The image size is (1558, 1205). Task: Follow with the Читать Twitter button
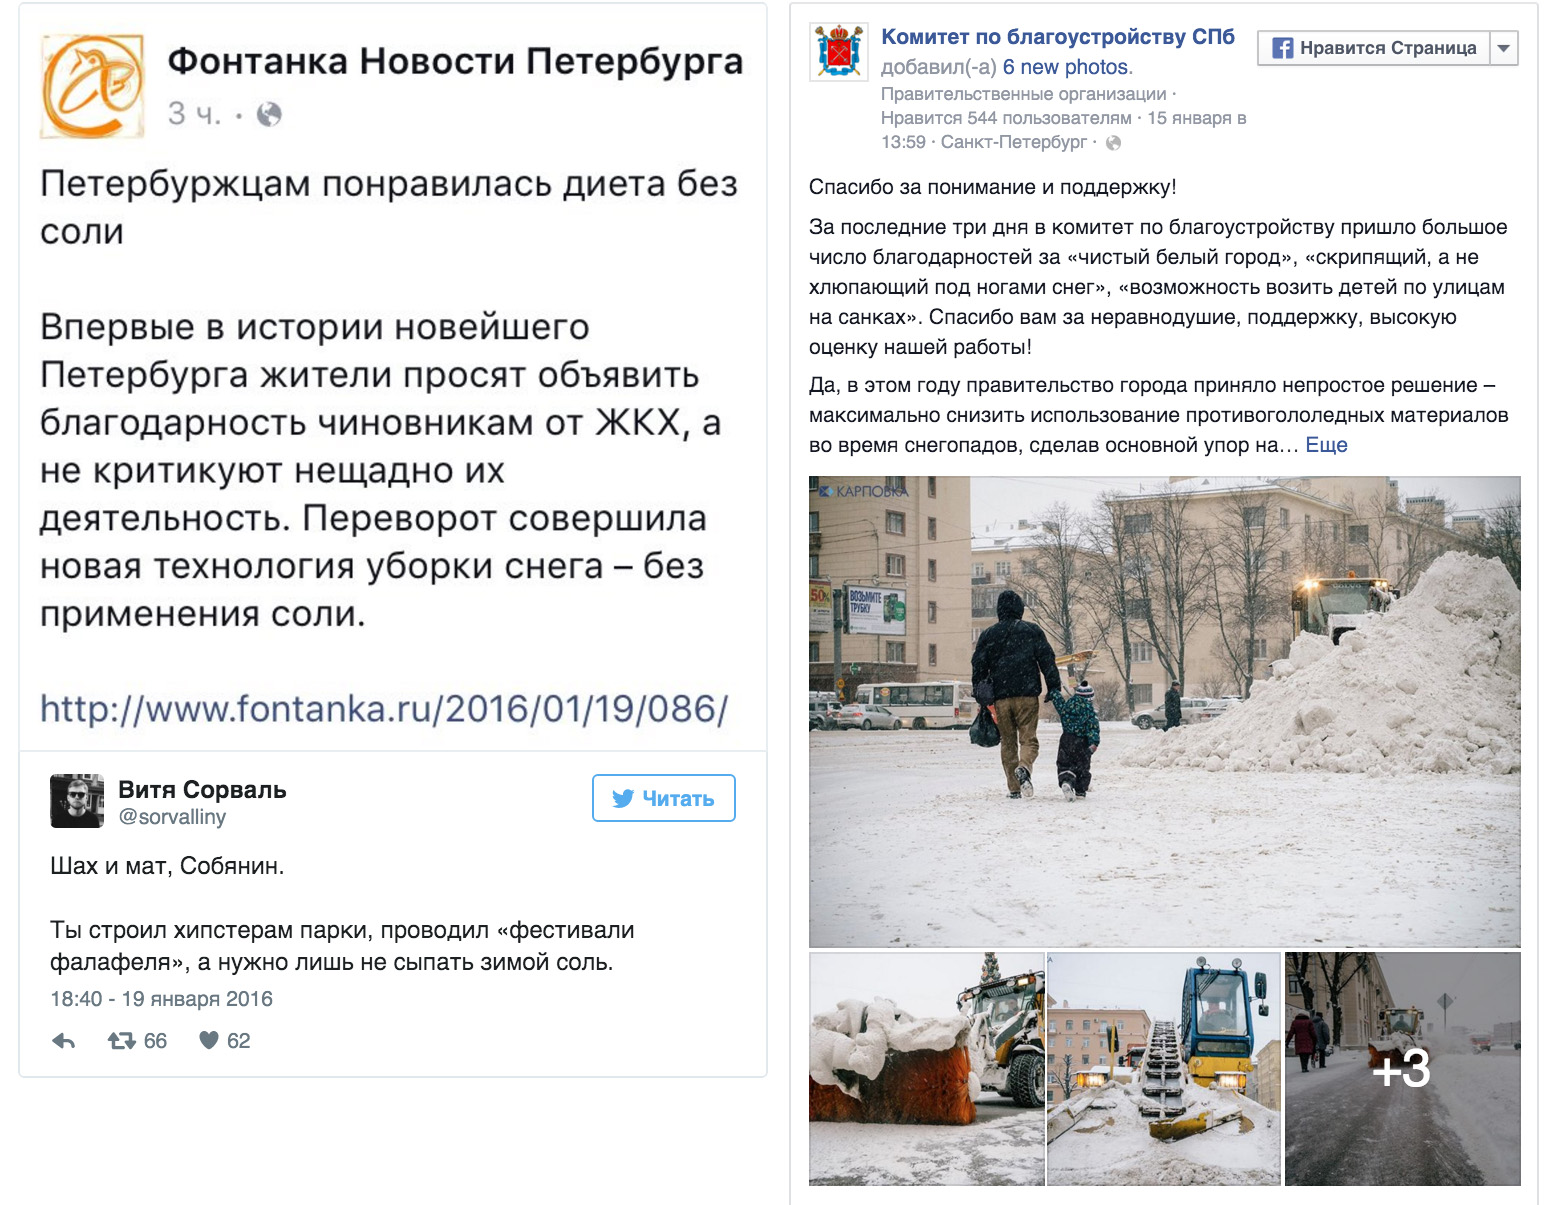click(x=664, y=798)
